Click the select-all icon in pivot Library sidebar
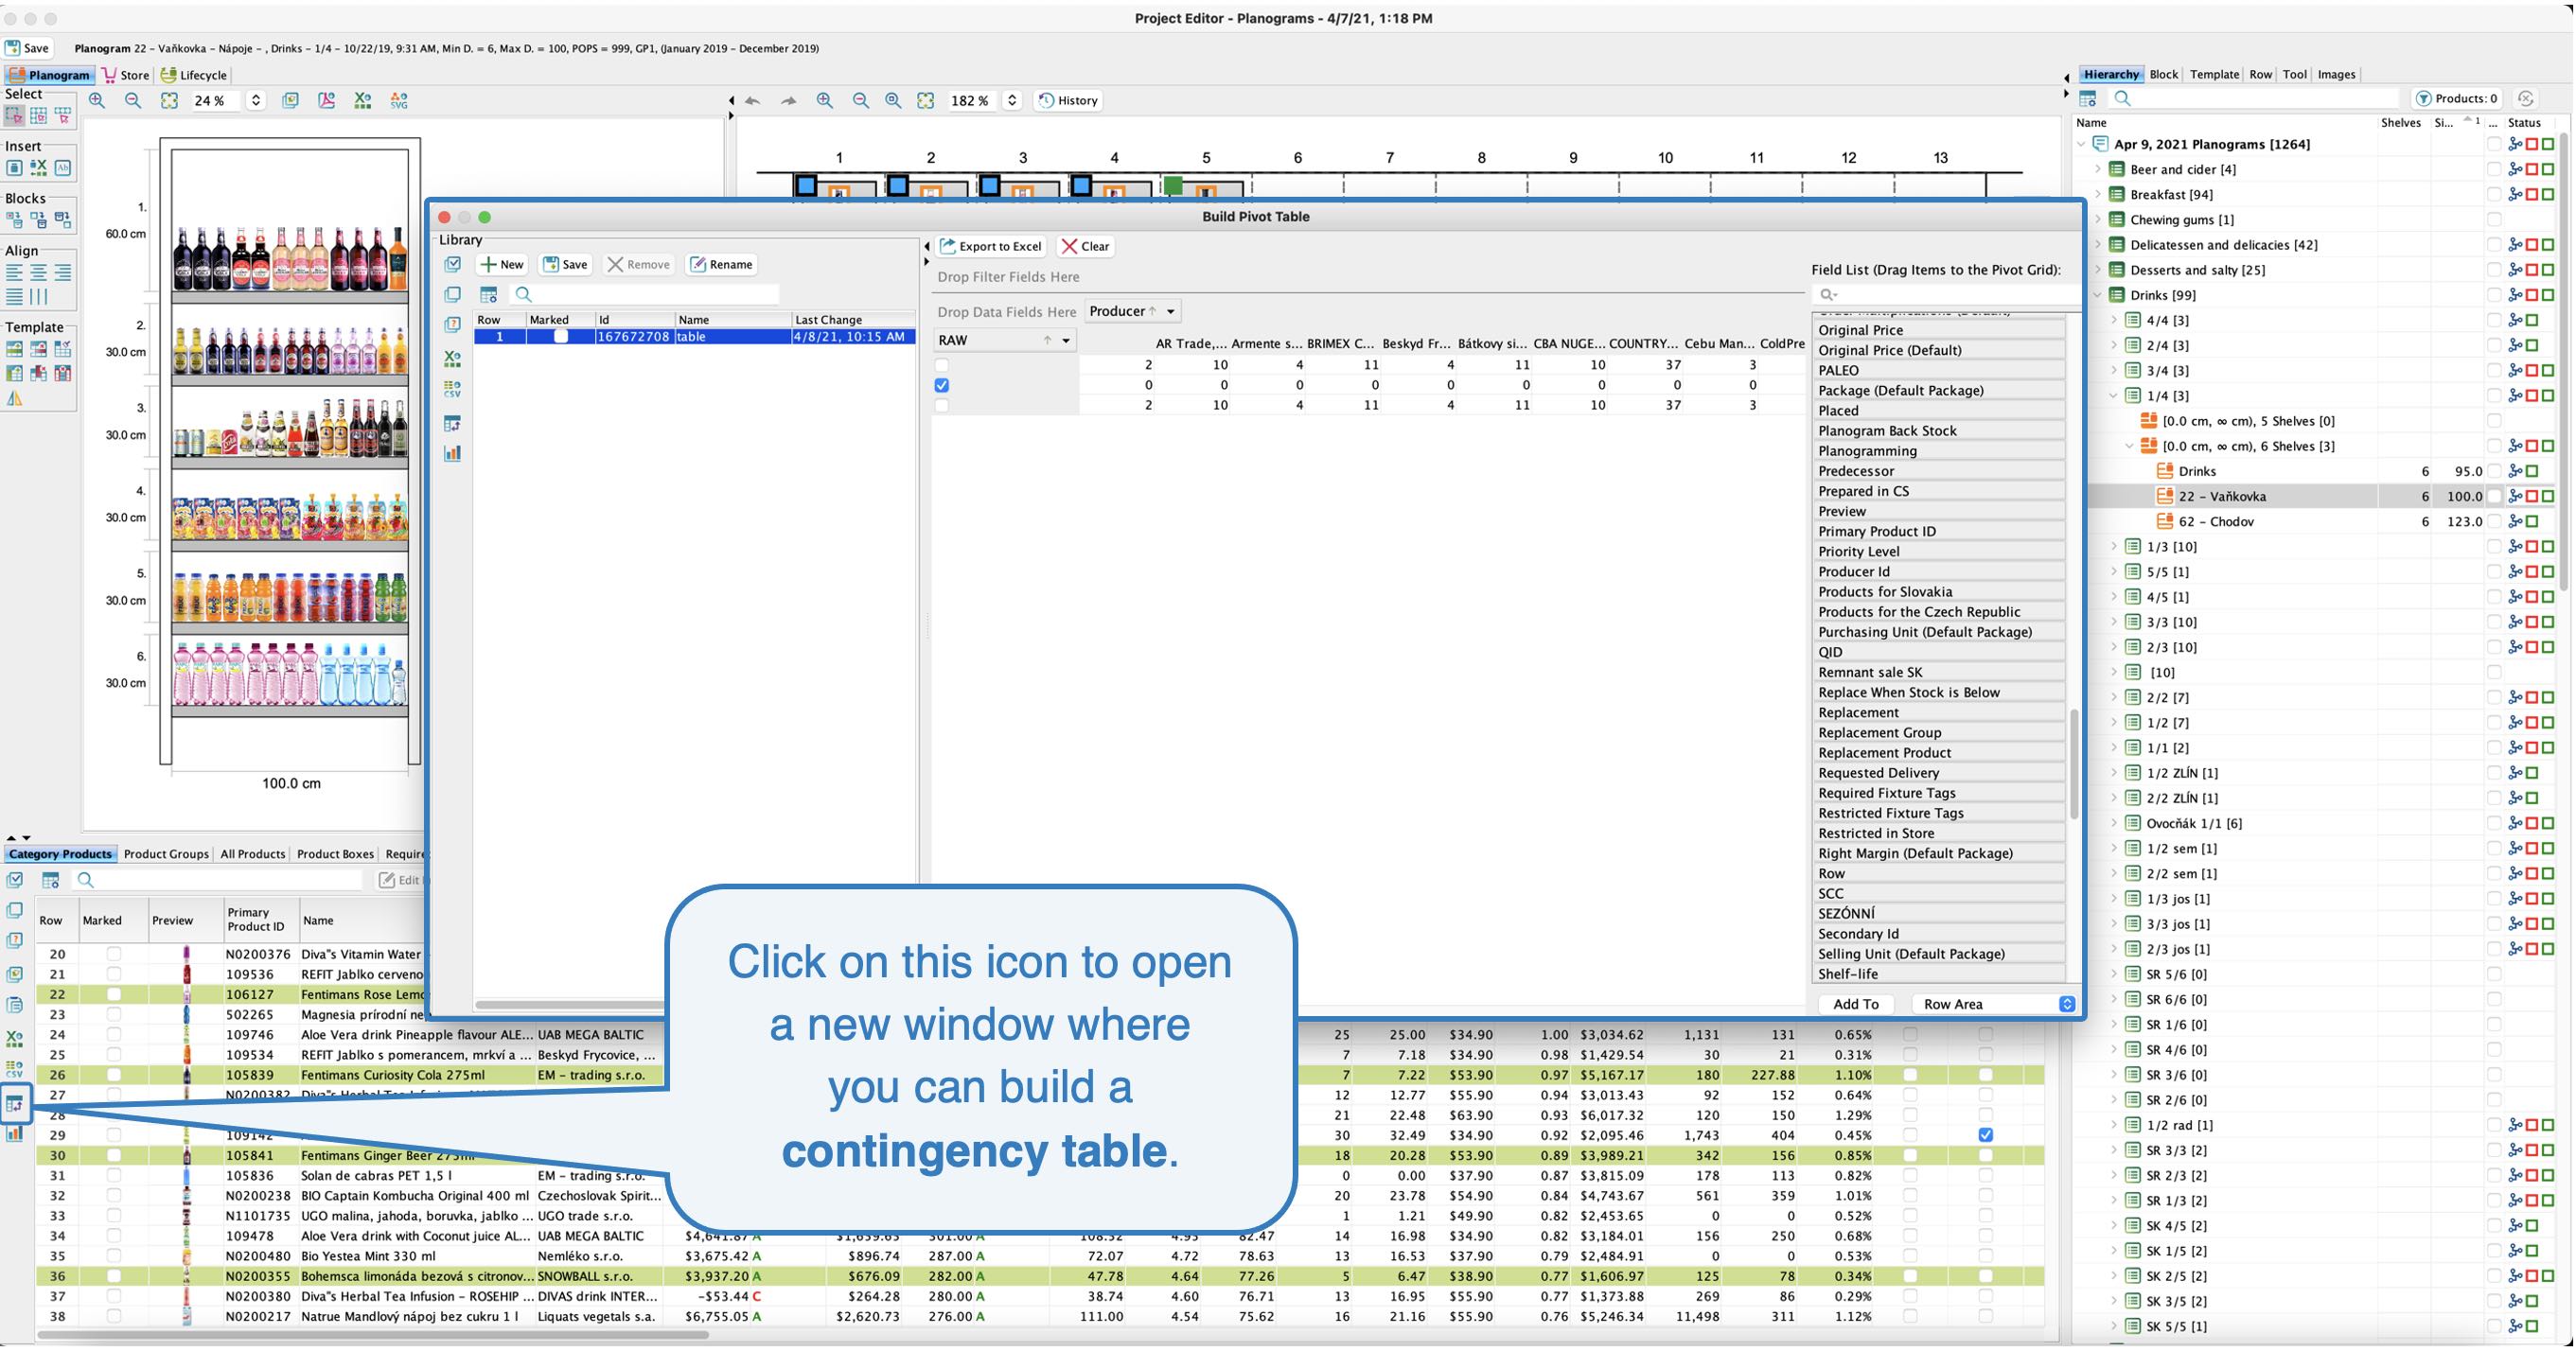 pos(452,264)
